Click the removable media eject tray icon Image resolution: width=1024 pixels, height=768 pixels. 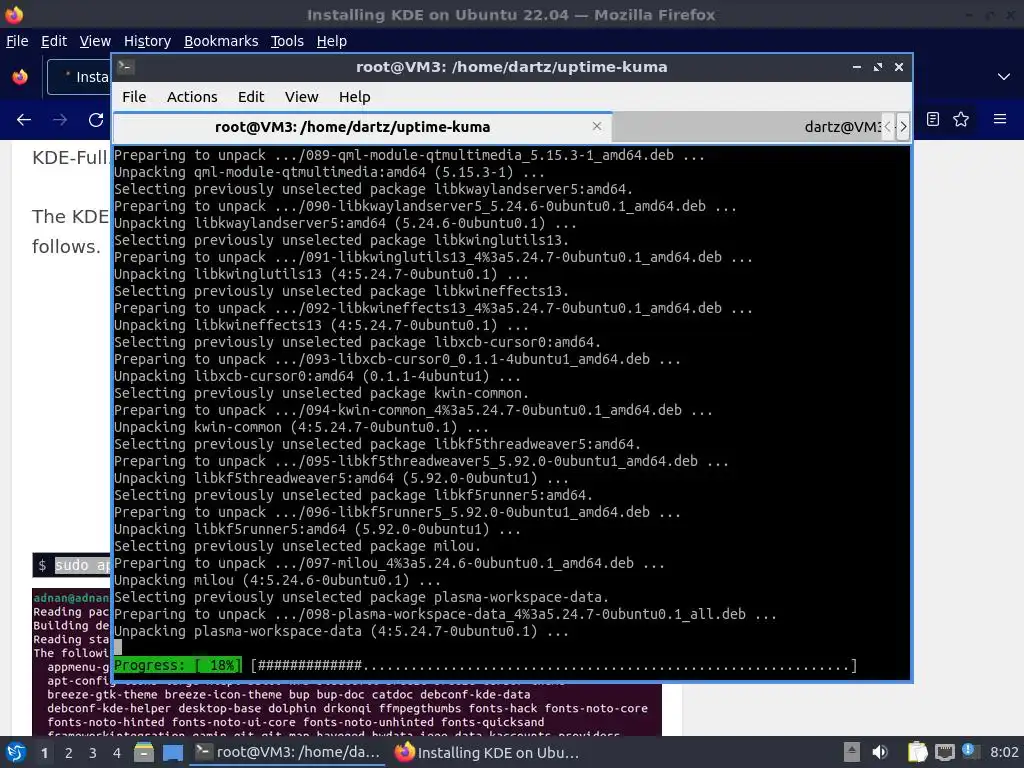point(851,752)
